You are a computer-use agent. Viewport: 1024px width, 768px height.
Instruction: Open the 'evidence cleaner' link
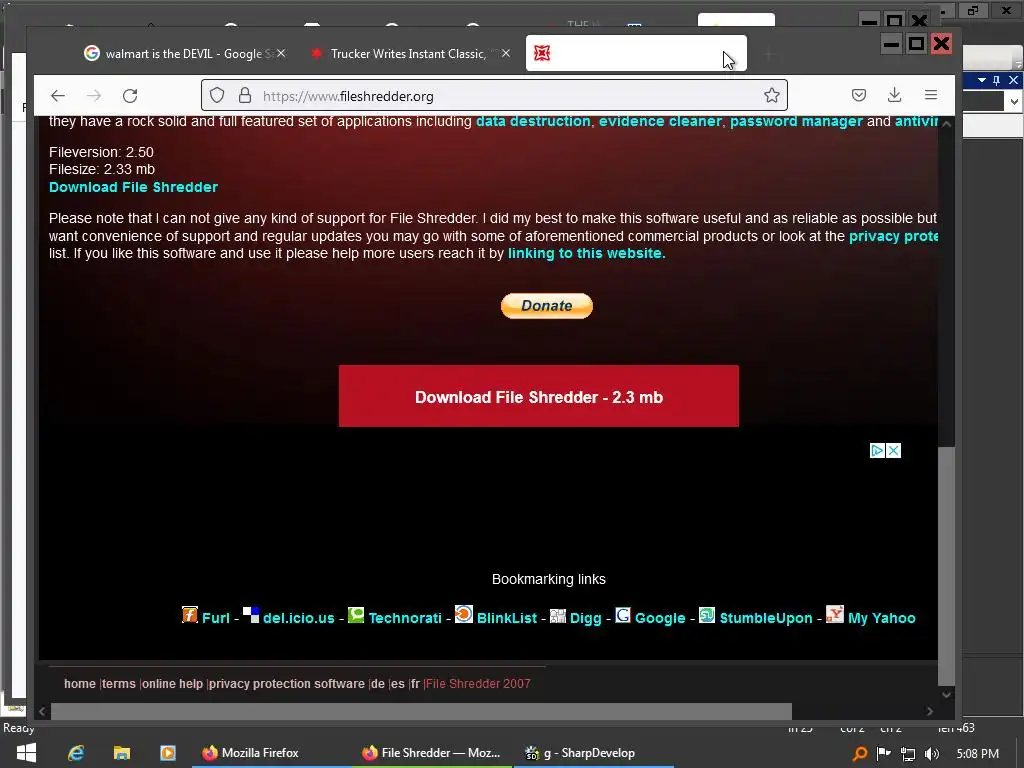point(660,121)
